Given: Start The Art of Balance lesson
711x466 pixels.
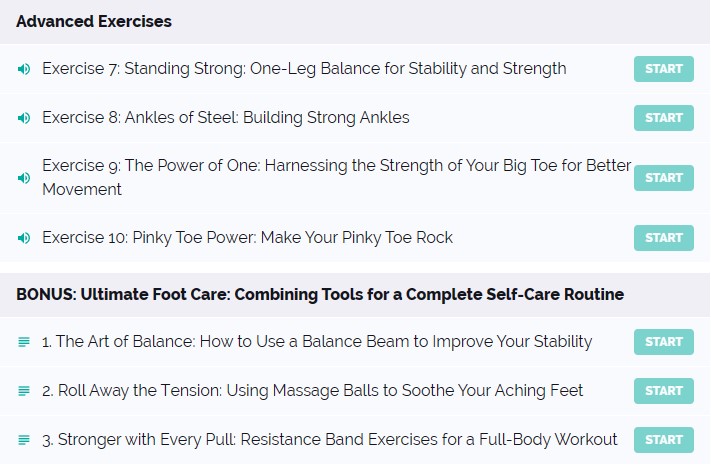Looking at the screenshot, I should pyautogui.click(x=663, y=342).
